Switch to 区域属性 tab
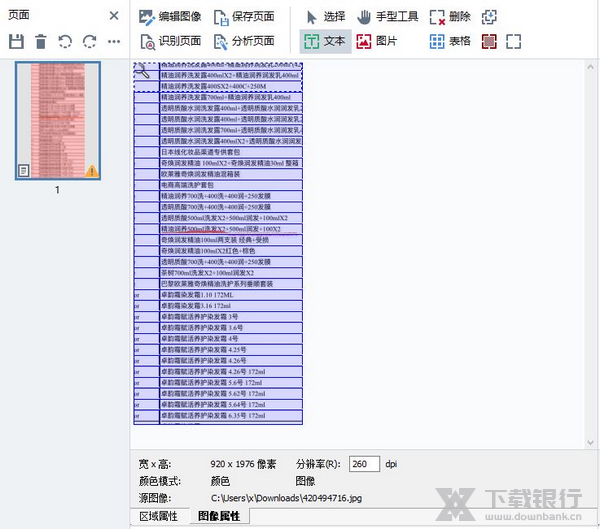The width and height of the screenshot is (600, 529). point(158,516)
